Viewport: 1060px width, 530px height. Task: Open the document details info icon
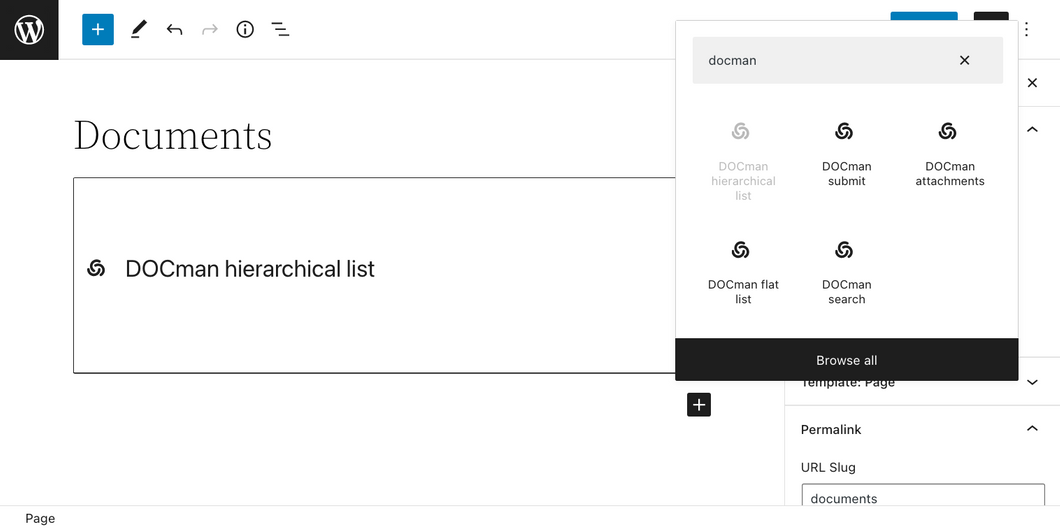point(245,30)
